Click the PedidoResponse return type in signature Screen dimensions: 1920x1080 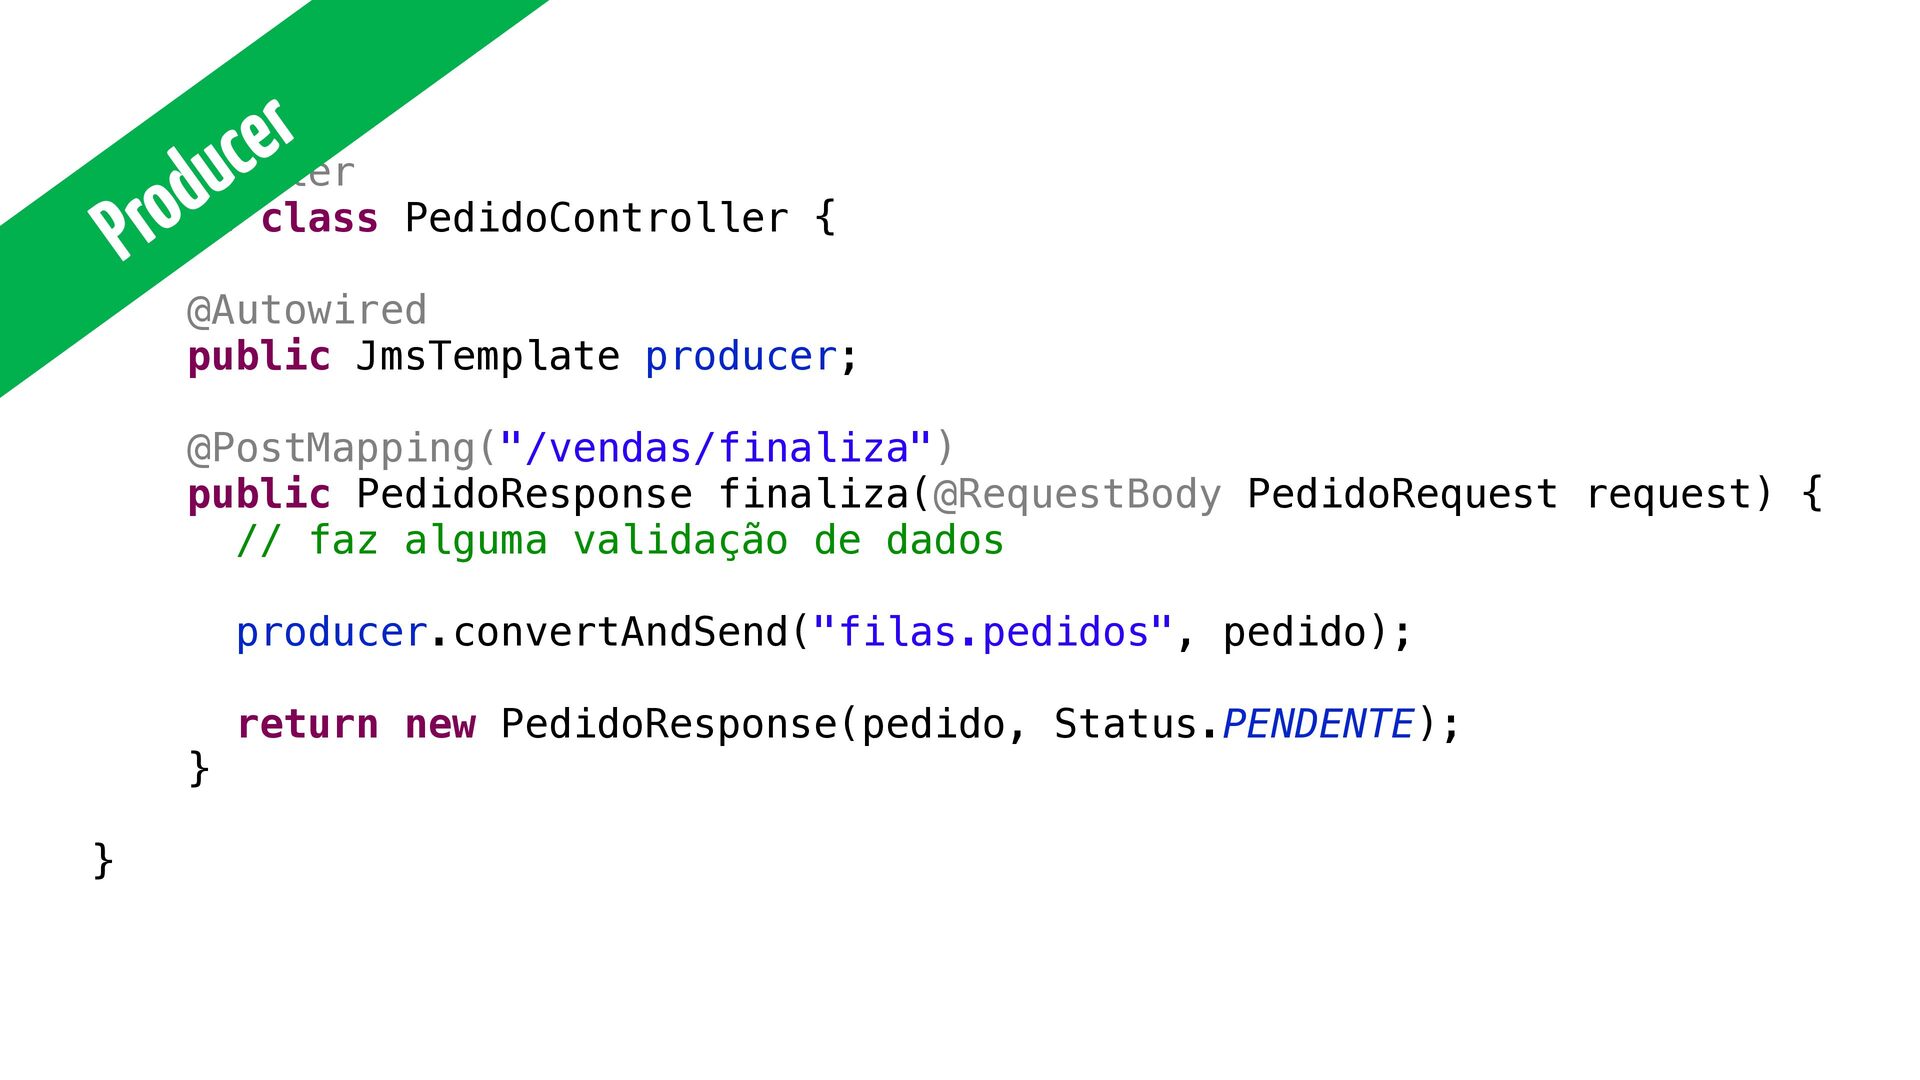524,494
